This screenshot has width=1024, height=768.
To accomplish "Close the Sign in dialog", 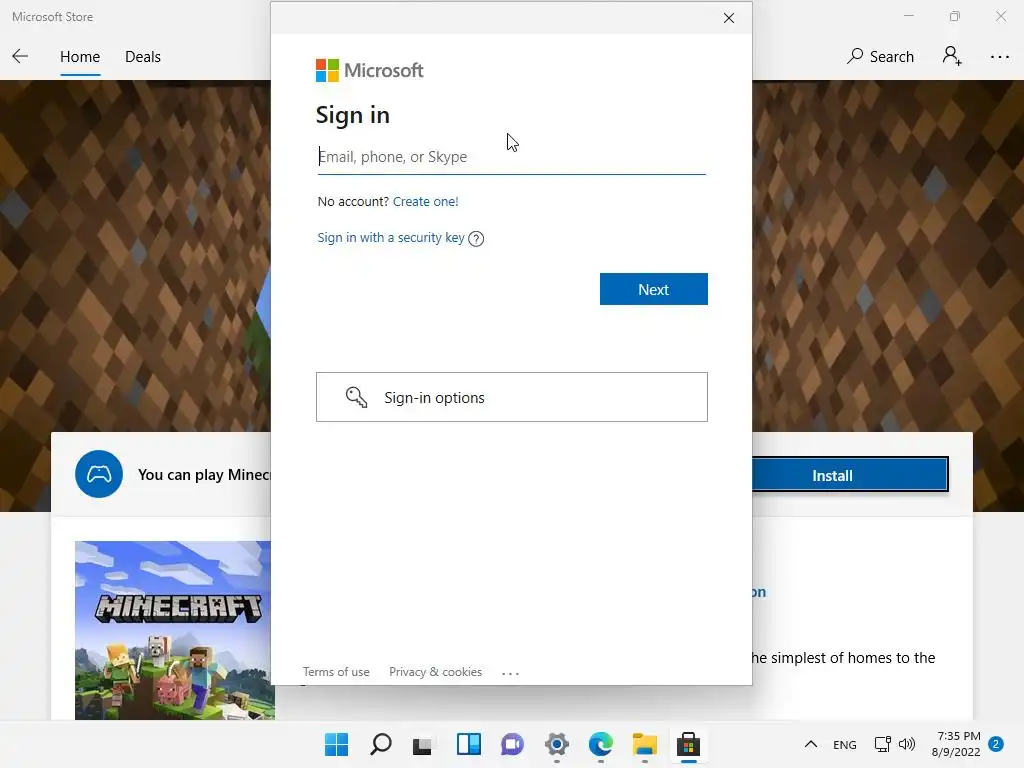I will [729, 18].
